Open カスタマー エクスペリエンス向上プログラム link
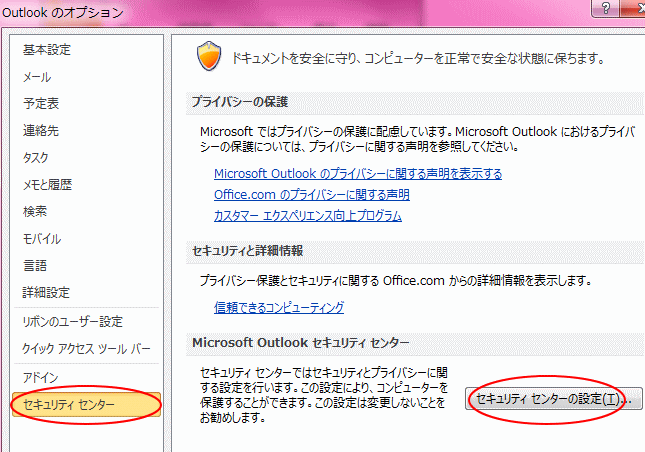This screenshot has height=452, width=645. point(308,216)
